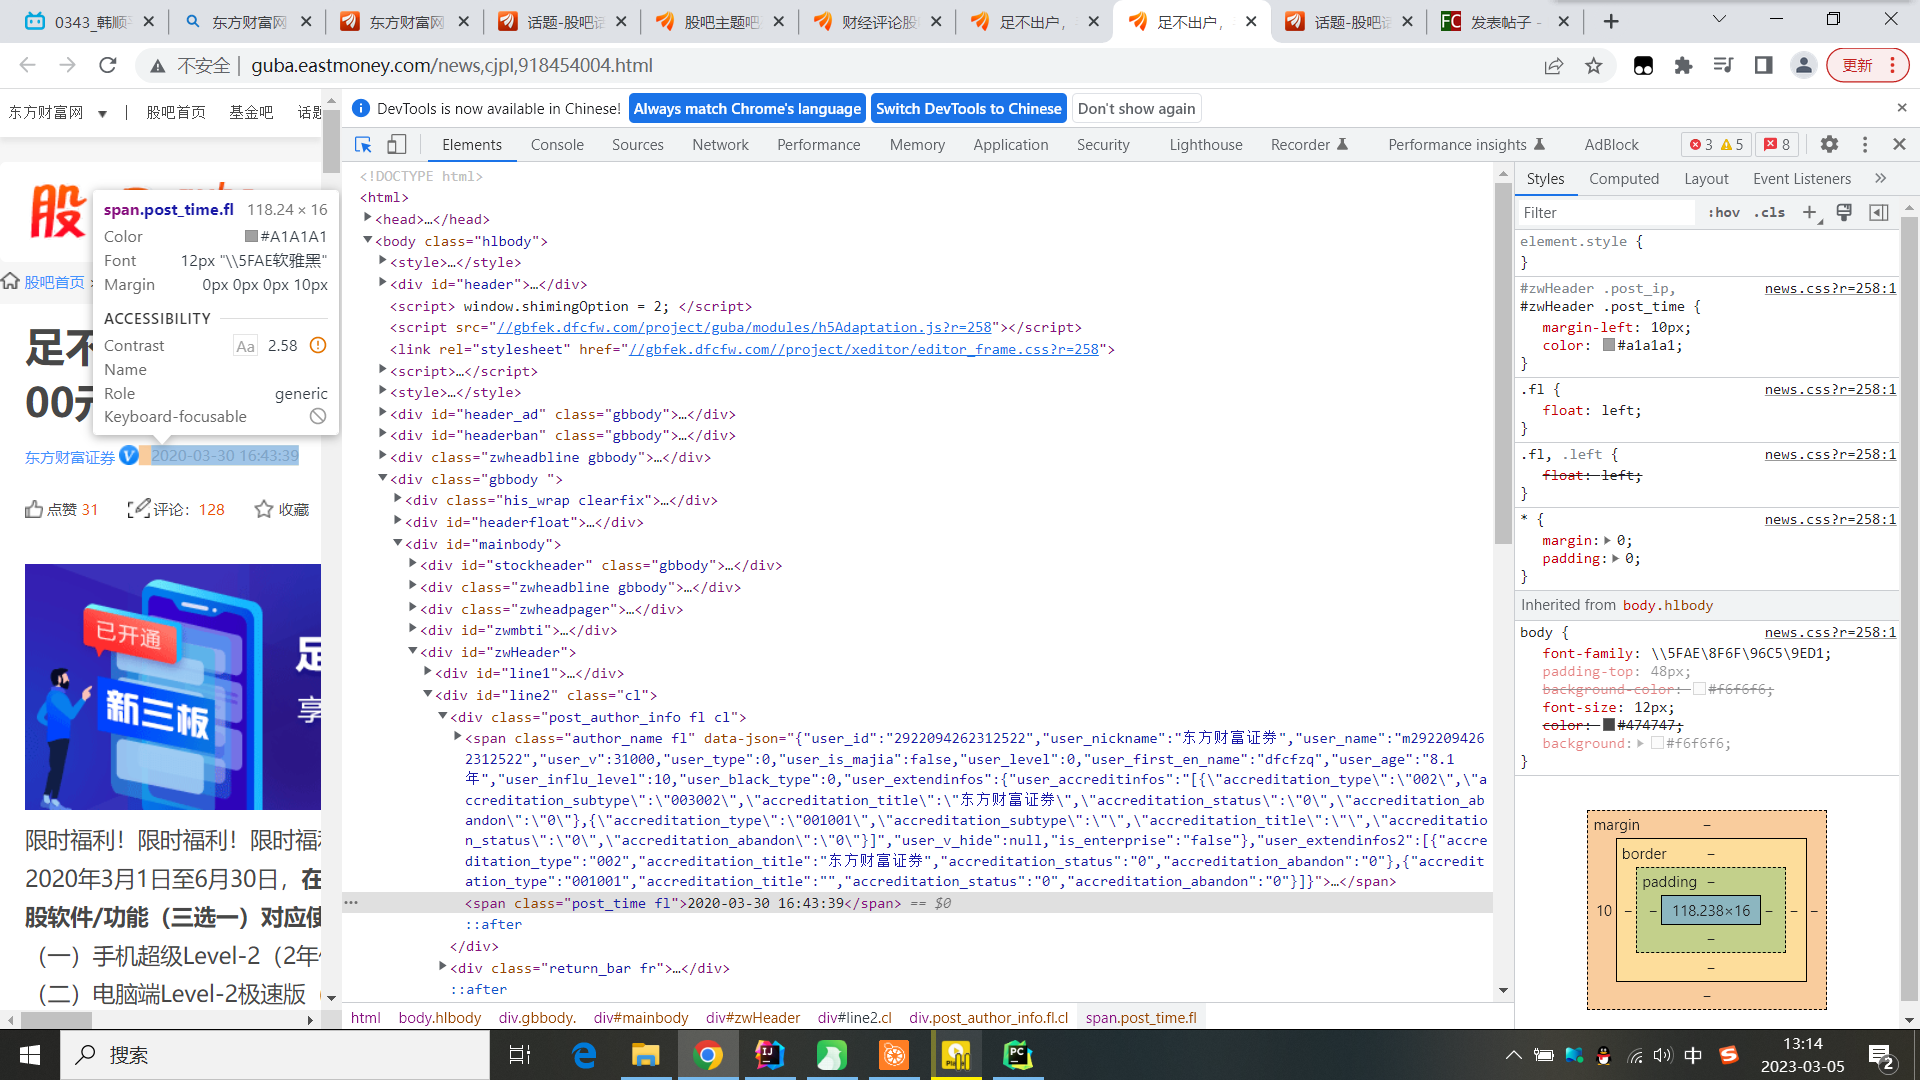Screen dimensions: 1920x1080
Task: Click the Windows taskbar search box
Action: 275,1055
